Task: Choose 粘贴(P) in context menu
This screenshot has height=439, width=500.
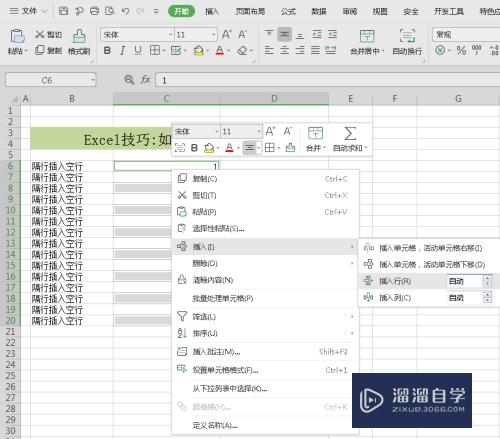Action: click(265, 212)
